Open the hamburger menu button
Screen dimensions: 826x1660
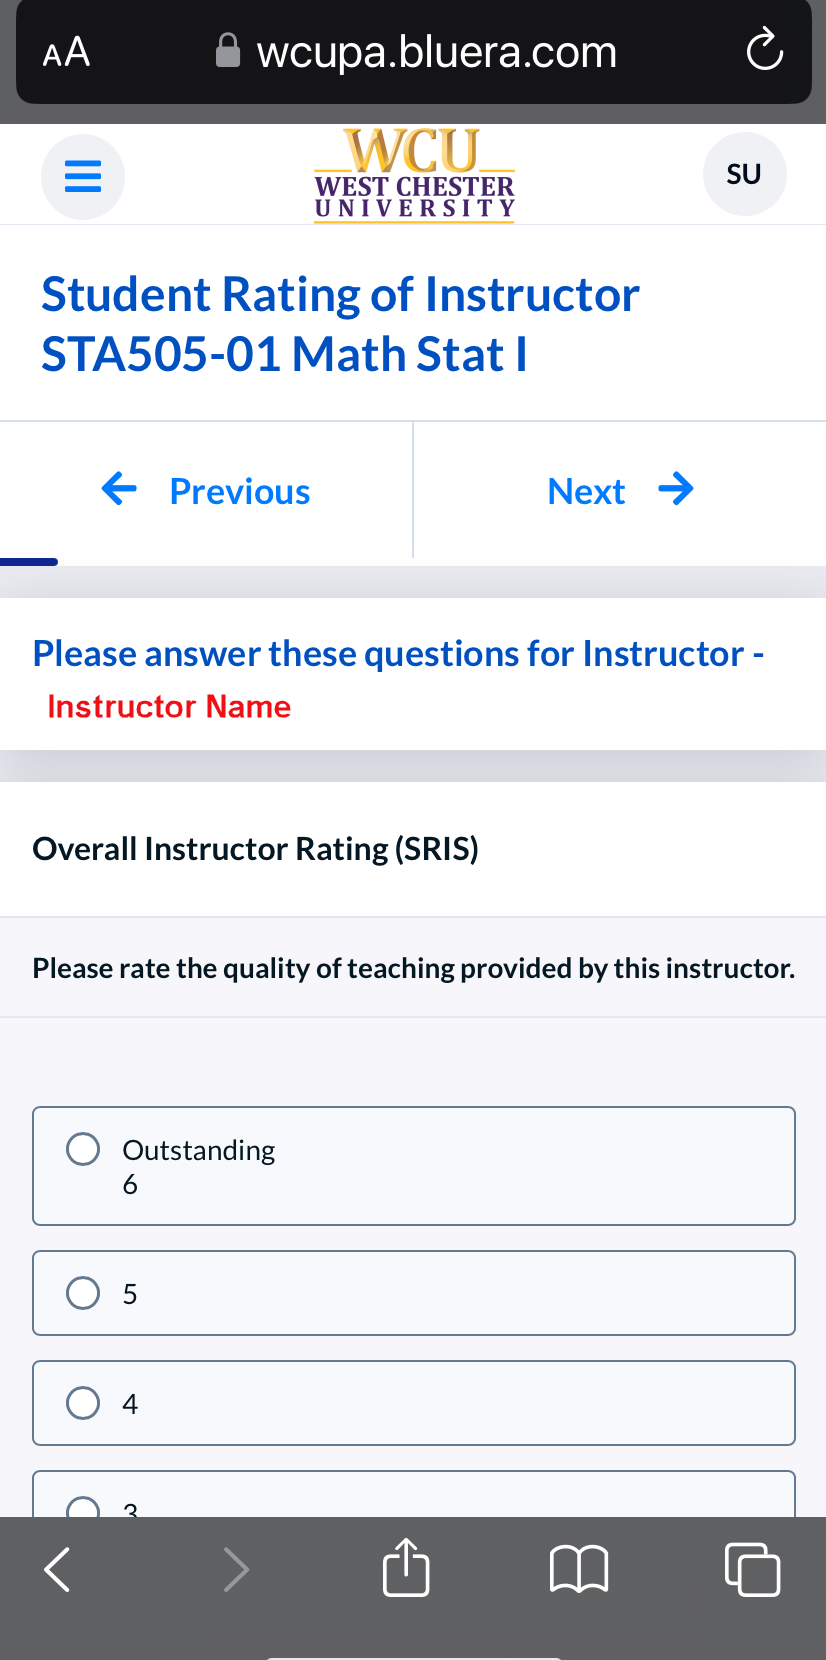pyautogui.click(x=83, y=177)
